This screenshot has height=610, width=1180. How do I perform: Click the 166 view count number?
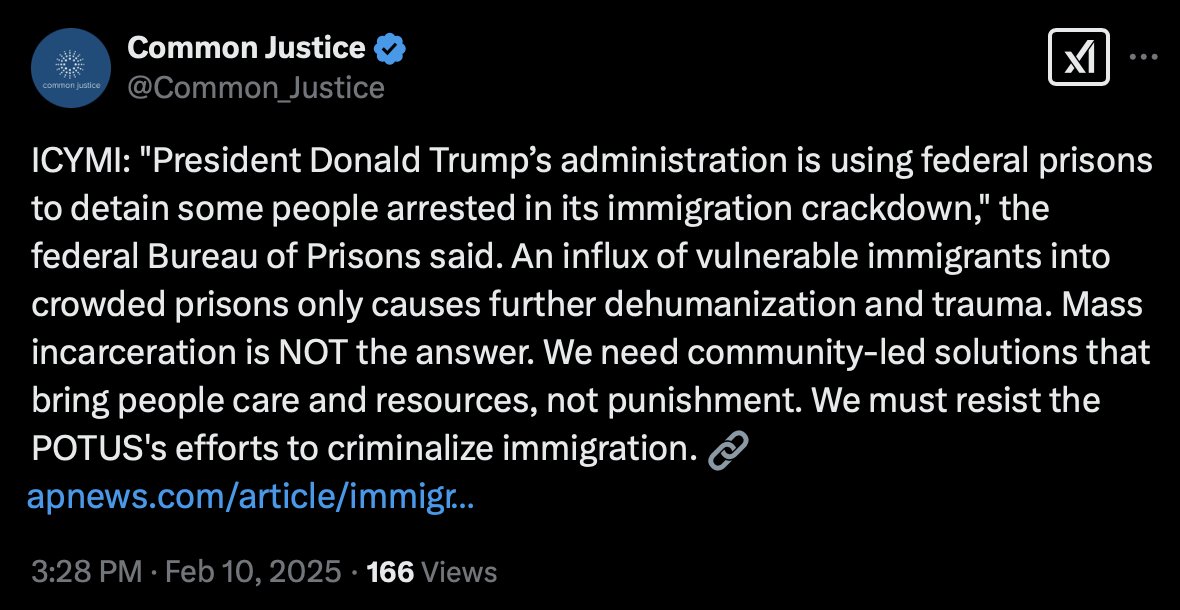click(x=390, y=572)
